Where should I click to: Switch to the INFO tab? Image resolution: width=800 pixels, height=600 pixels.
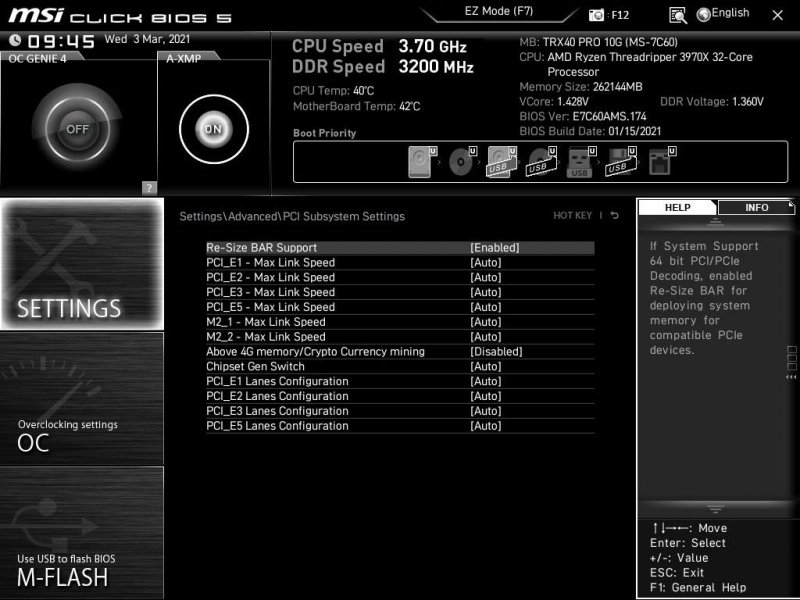pos(758,208)
